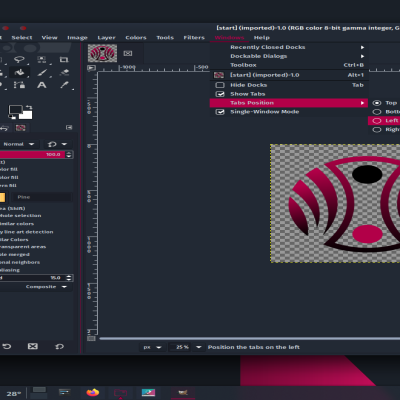Open the Tools menu
The image size is (400, 400).
click(x=165, y=38)
